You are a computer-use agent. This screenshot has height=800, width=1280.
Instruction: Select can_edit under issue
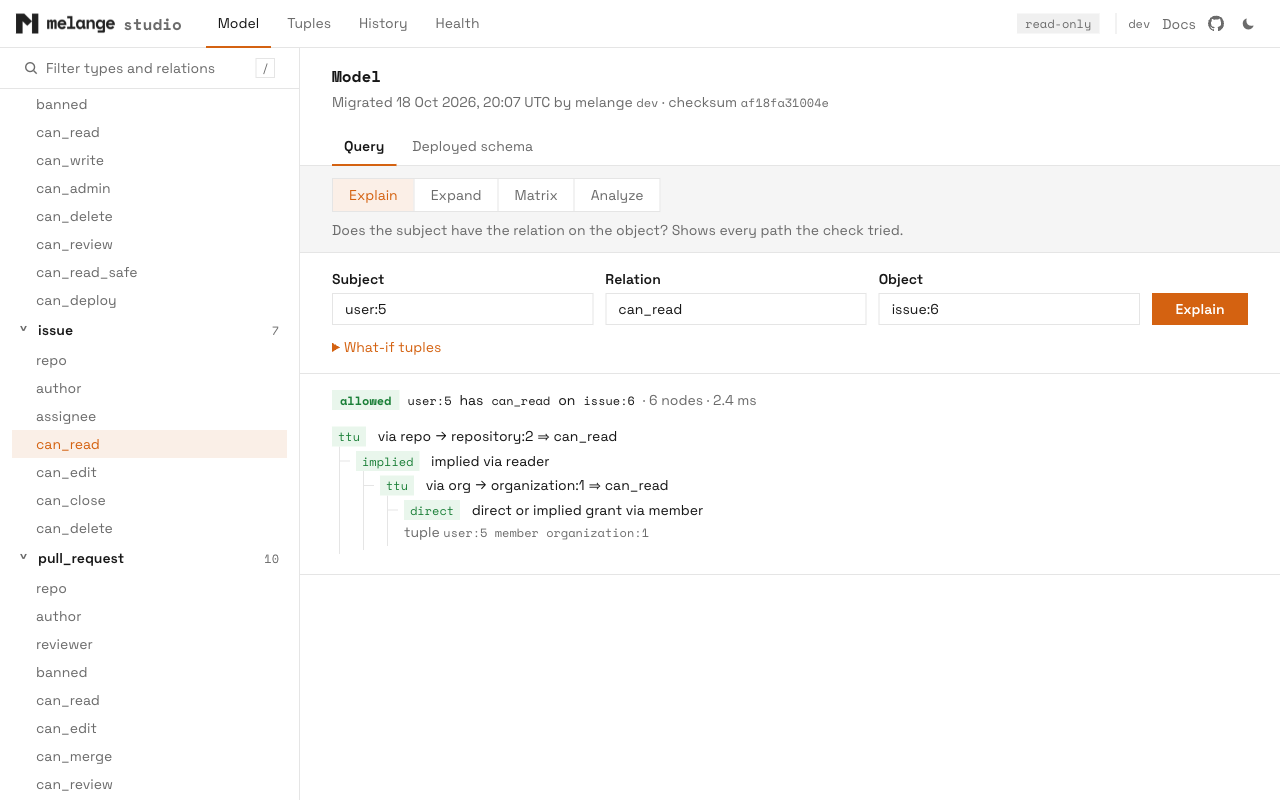point(149,472)
